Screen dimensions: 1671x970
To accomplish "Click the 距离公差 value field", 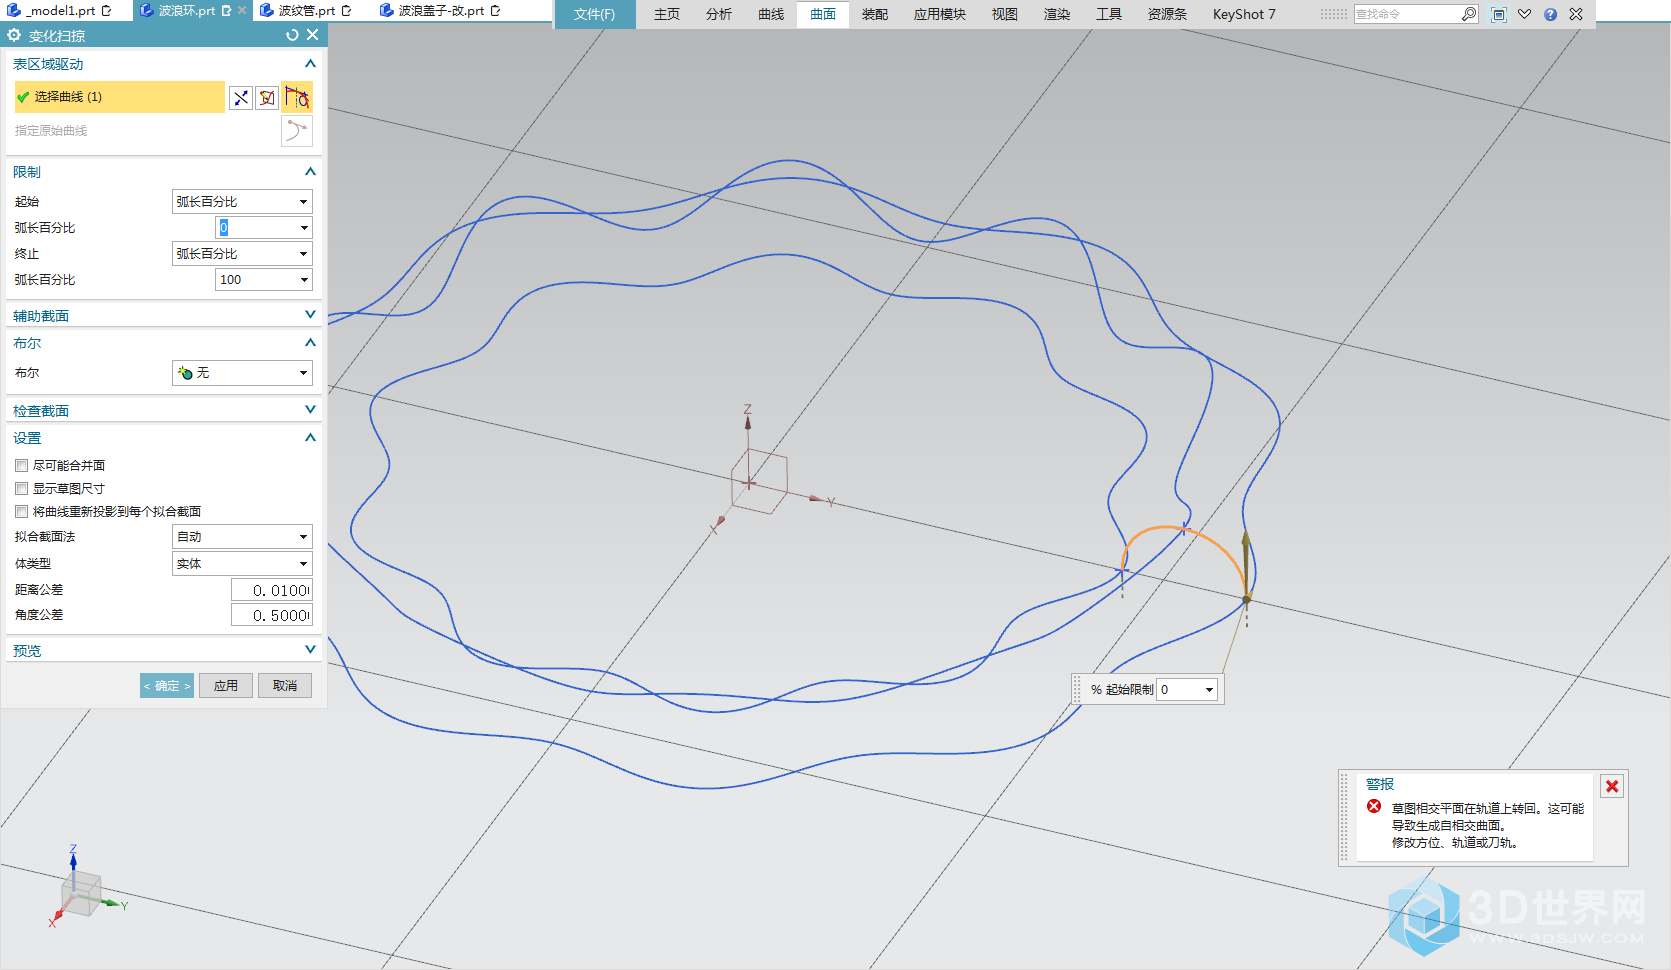I will pos(272,590).
